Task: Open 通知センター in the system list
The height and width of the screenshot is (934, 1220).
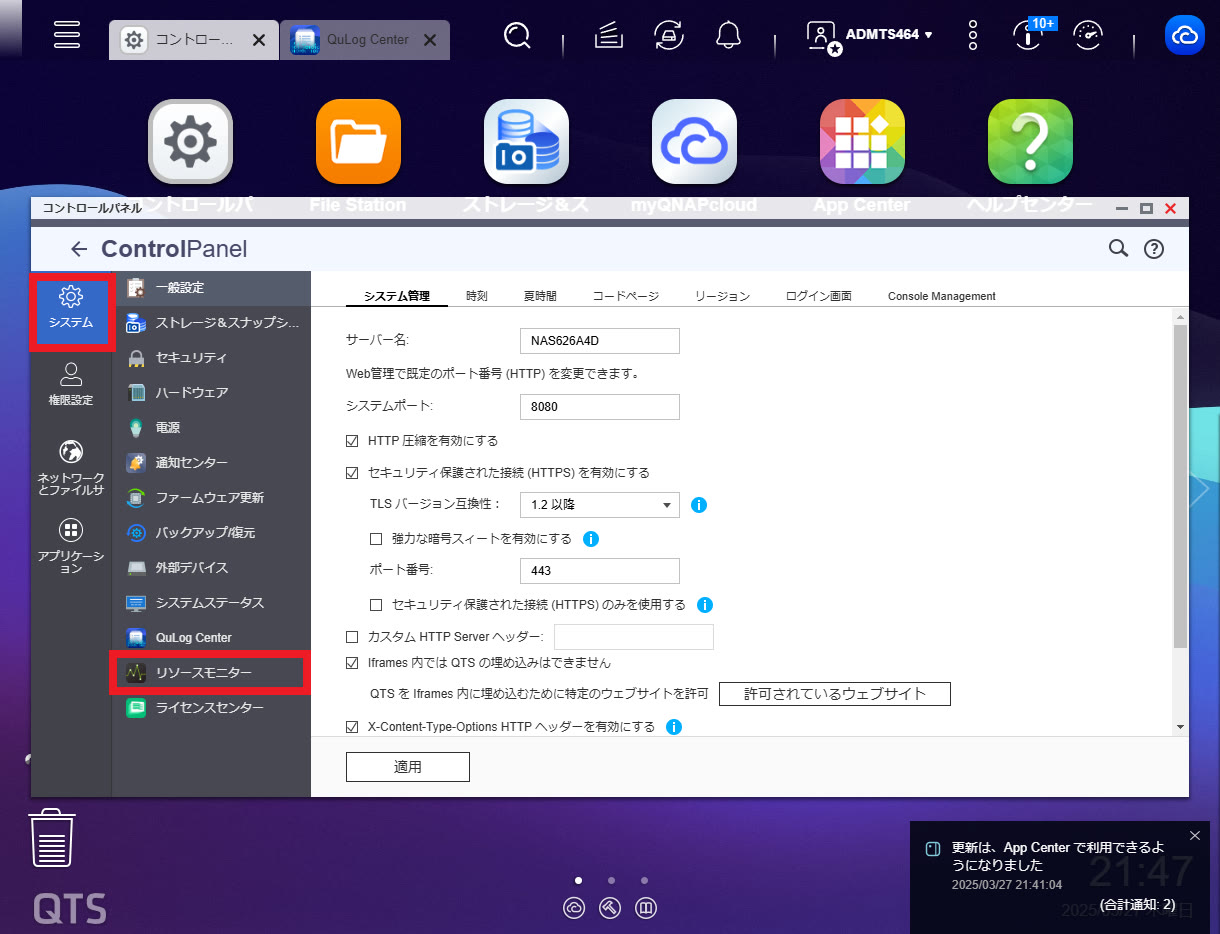Action: coord(211,463)
